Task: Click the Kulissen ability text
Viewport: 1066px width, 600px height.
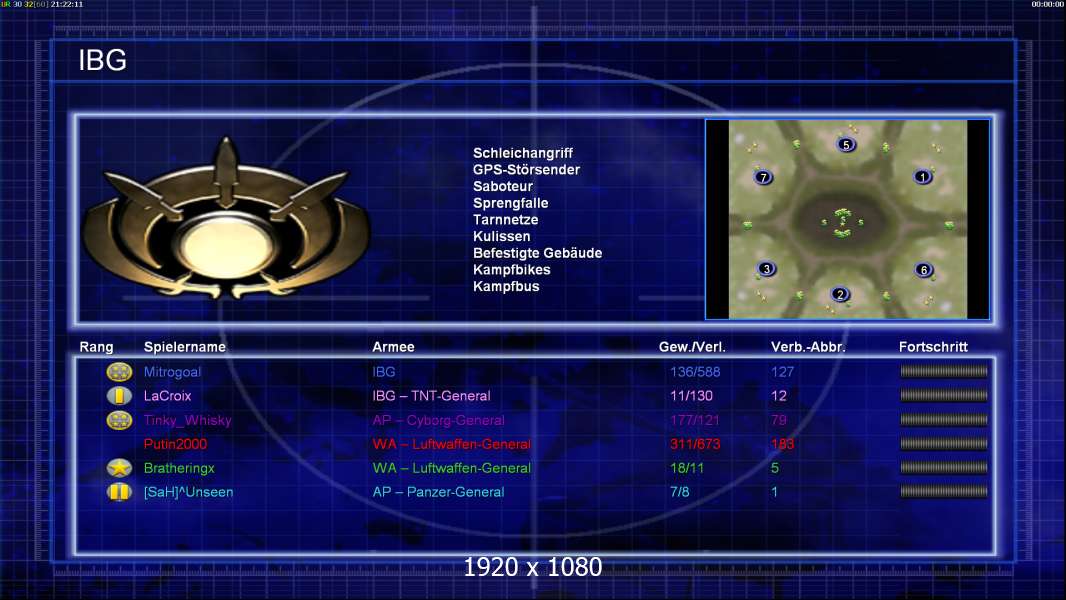Action: 501,236
